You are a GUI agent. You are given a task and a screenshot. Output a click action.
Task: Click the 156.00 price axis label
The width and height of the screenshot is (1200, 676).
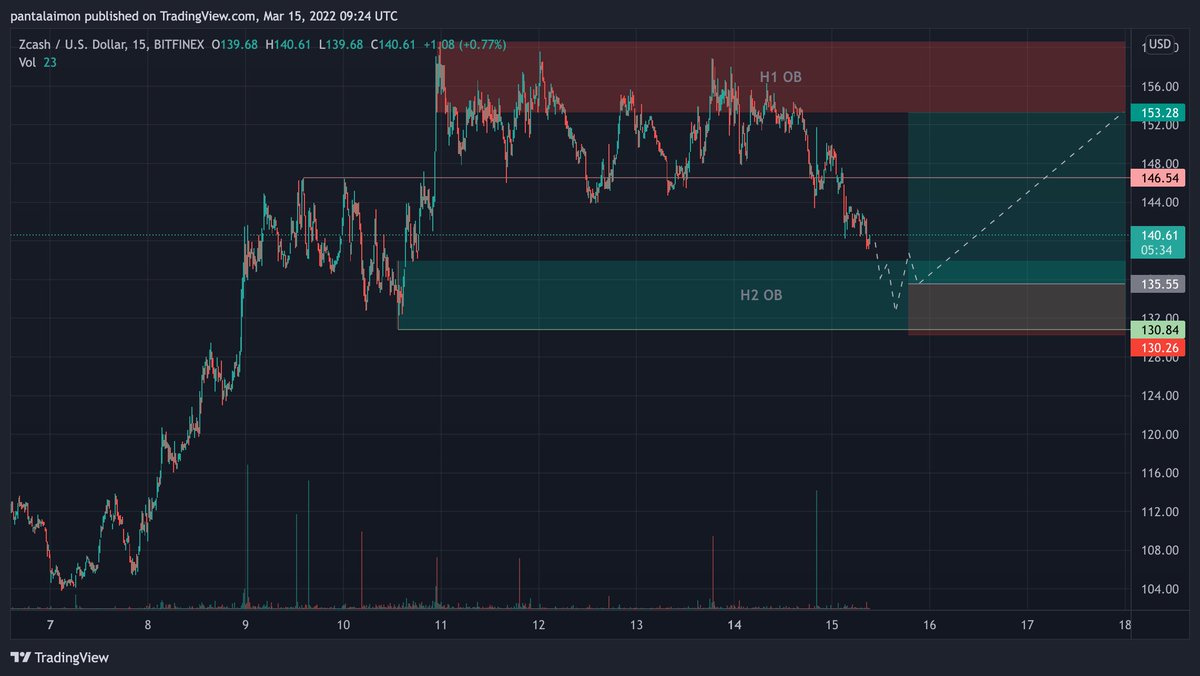pyautogui.click(x=1158, y=86)
